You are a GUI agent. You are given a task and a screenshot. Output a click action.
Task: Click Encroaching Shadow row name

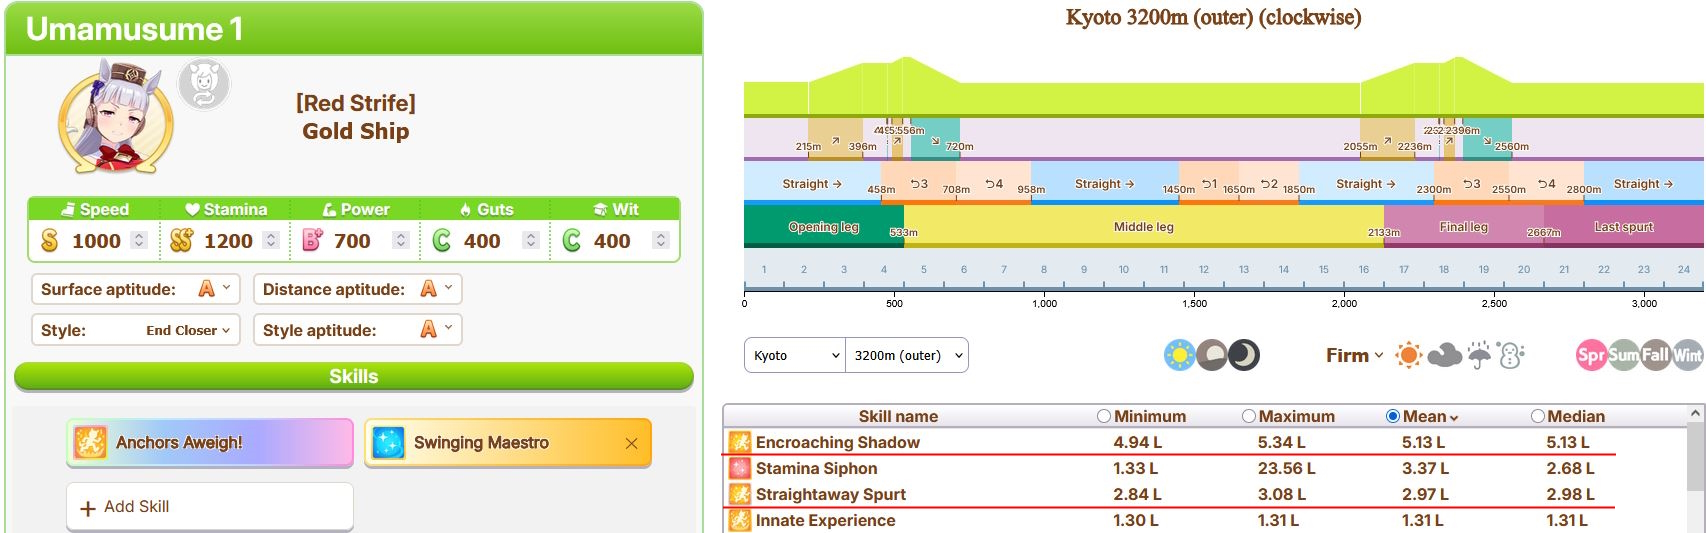[838, 442]
